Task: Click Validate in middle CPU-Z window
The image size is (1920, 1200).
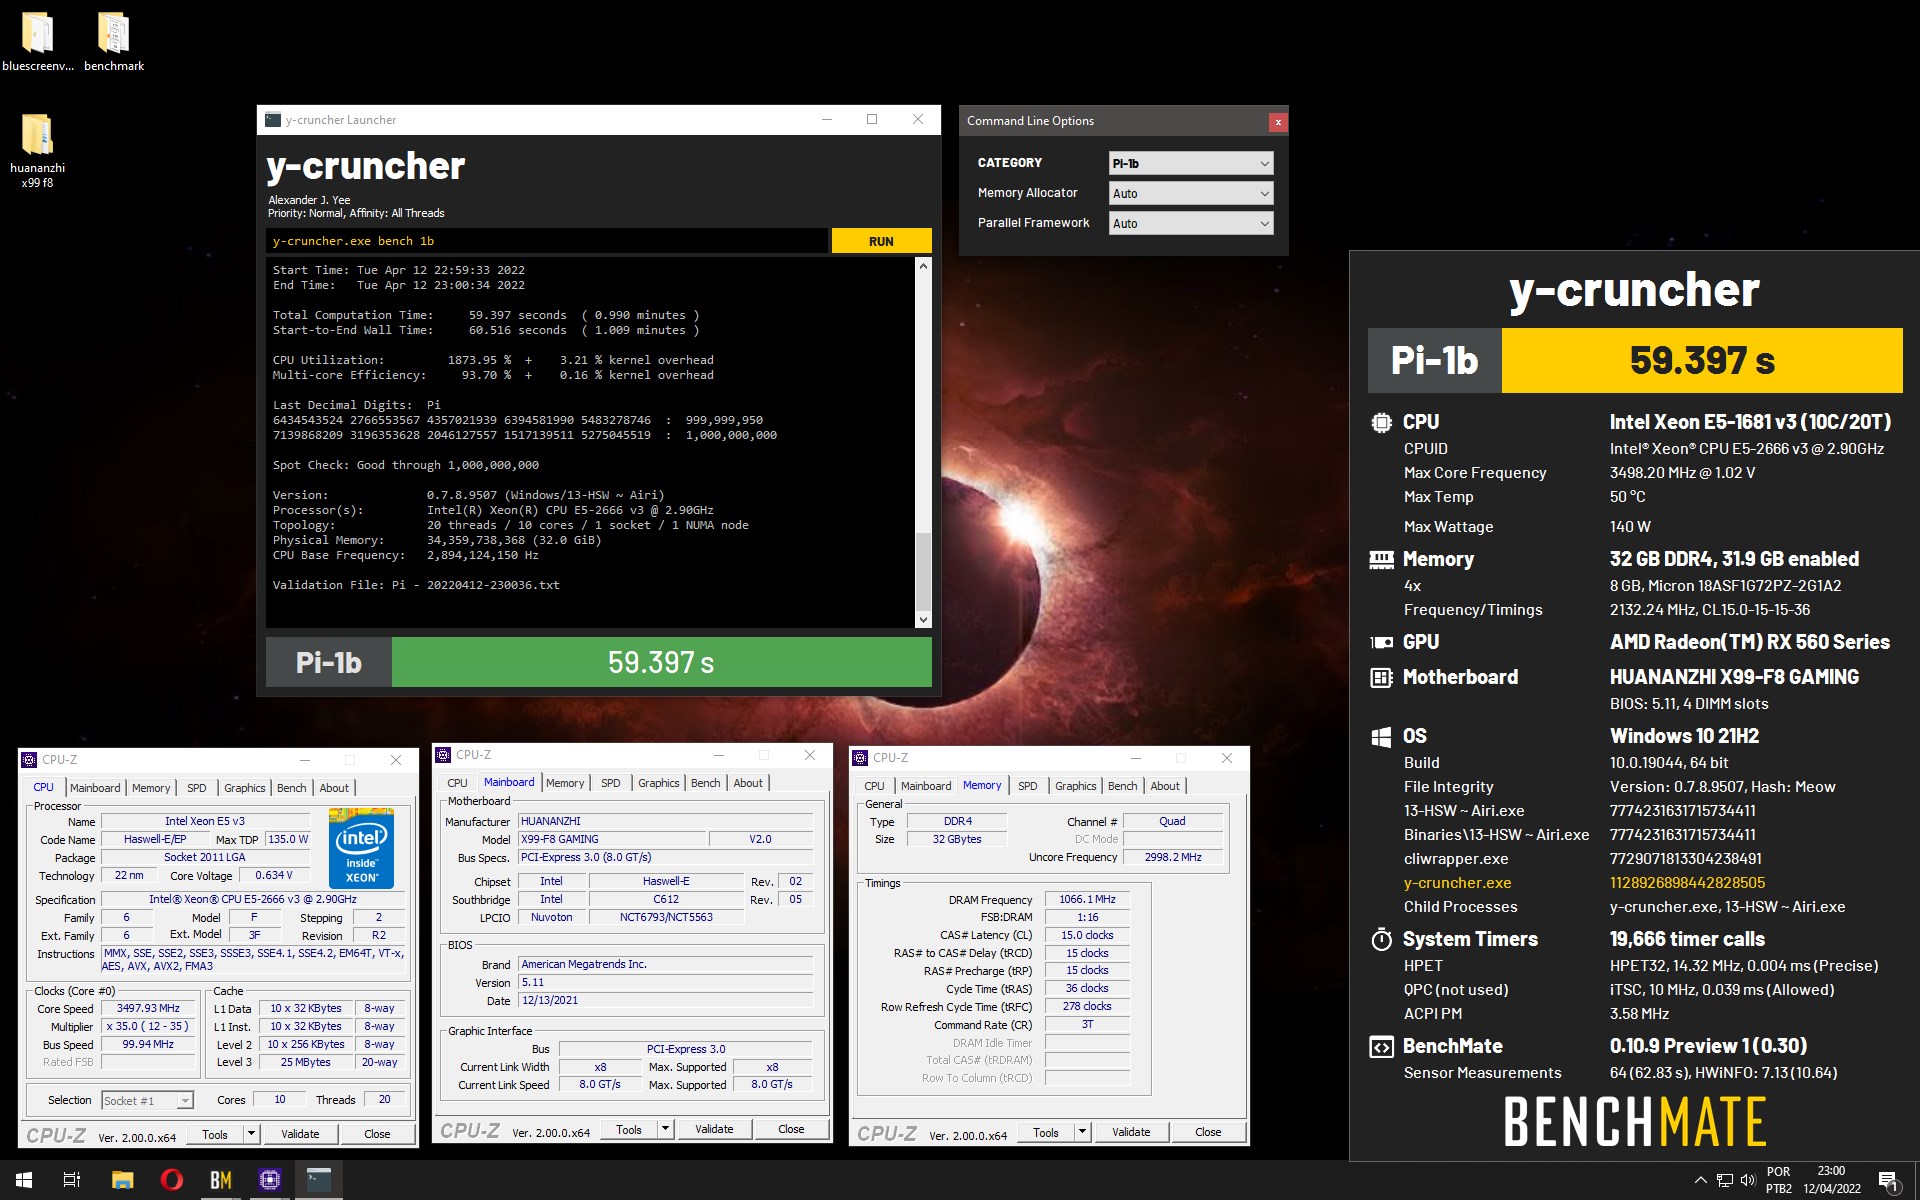Action: [x=714, y=1129]
